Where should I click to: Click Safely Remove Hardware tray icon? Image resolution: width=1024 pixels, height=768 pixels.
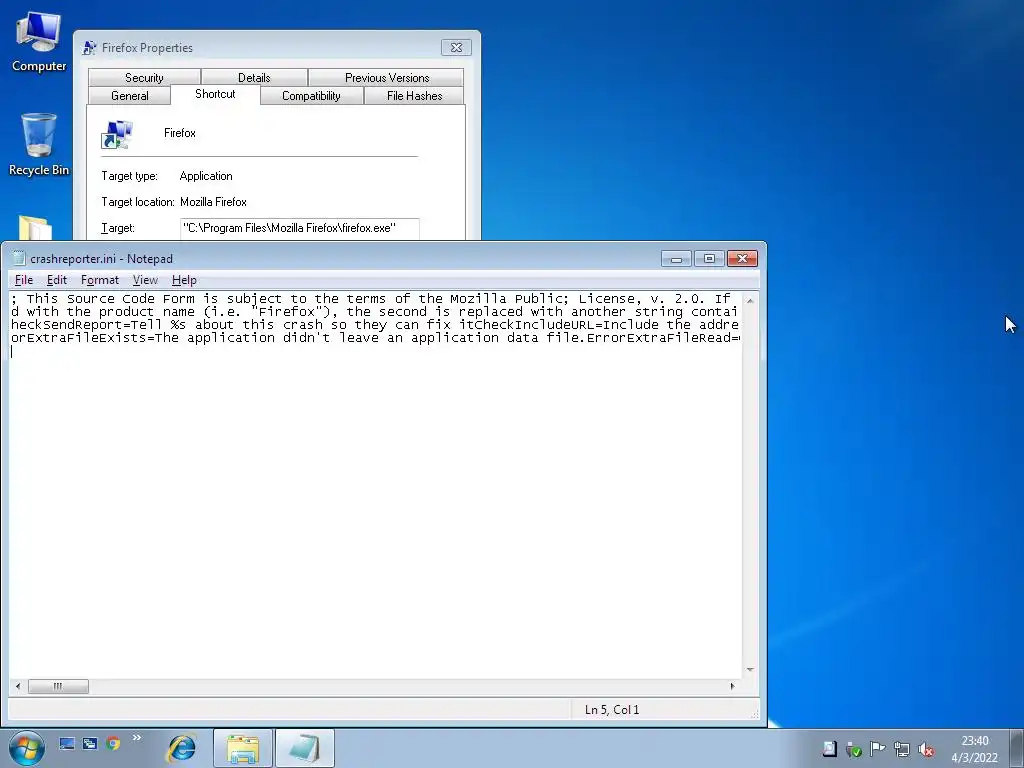tap(854, 749)
